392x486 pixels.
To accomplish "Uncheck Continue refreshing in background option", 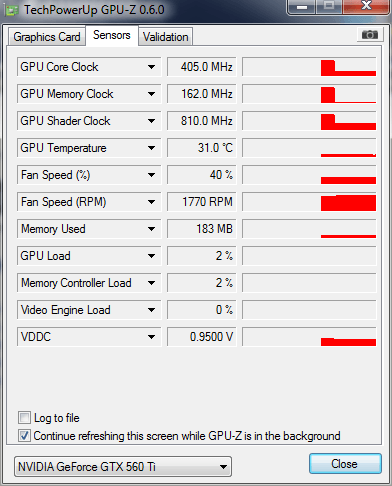I will point(24,436).
